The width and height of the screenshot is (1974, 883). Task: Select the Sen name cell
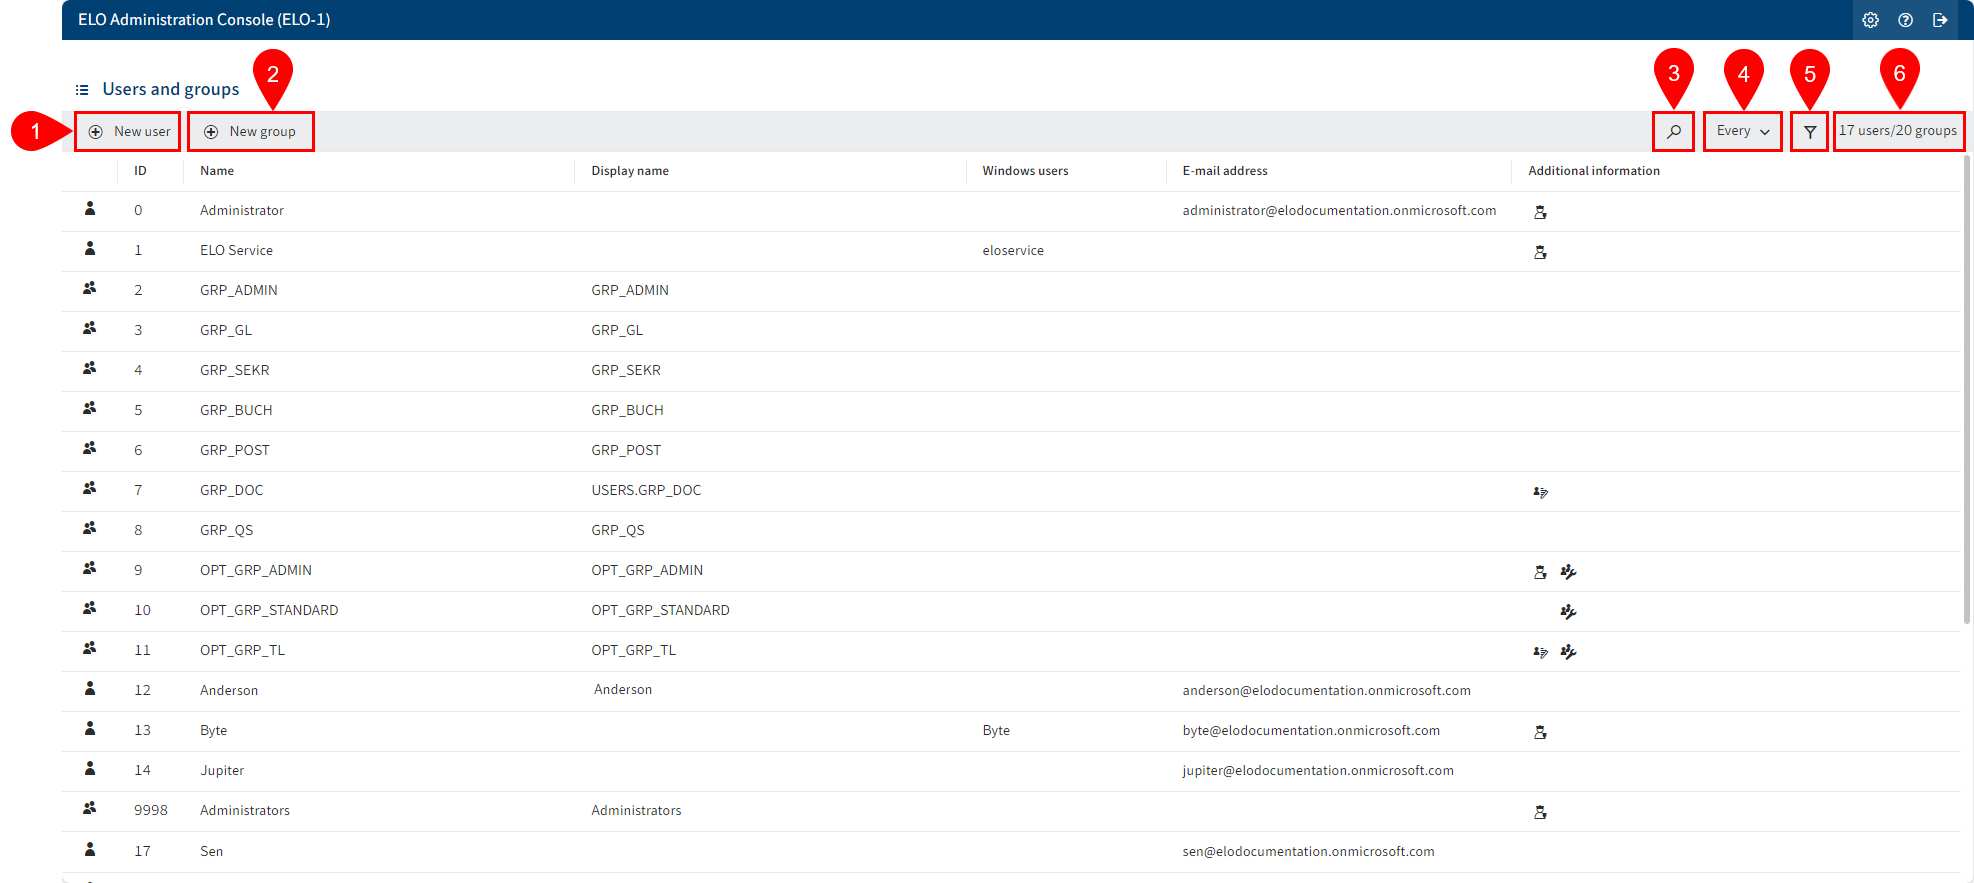pyautogui.click(x=212, y=852)
